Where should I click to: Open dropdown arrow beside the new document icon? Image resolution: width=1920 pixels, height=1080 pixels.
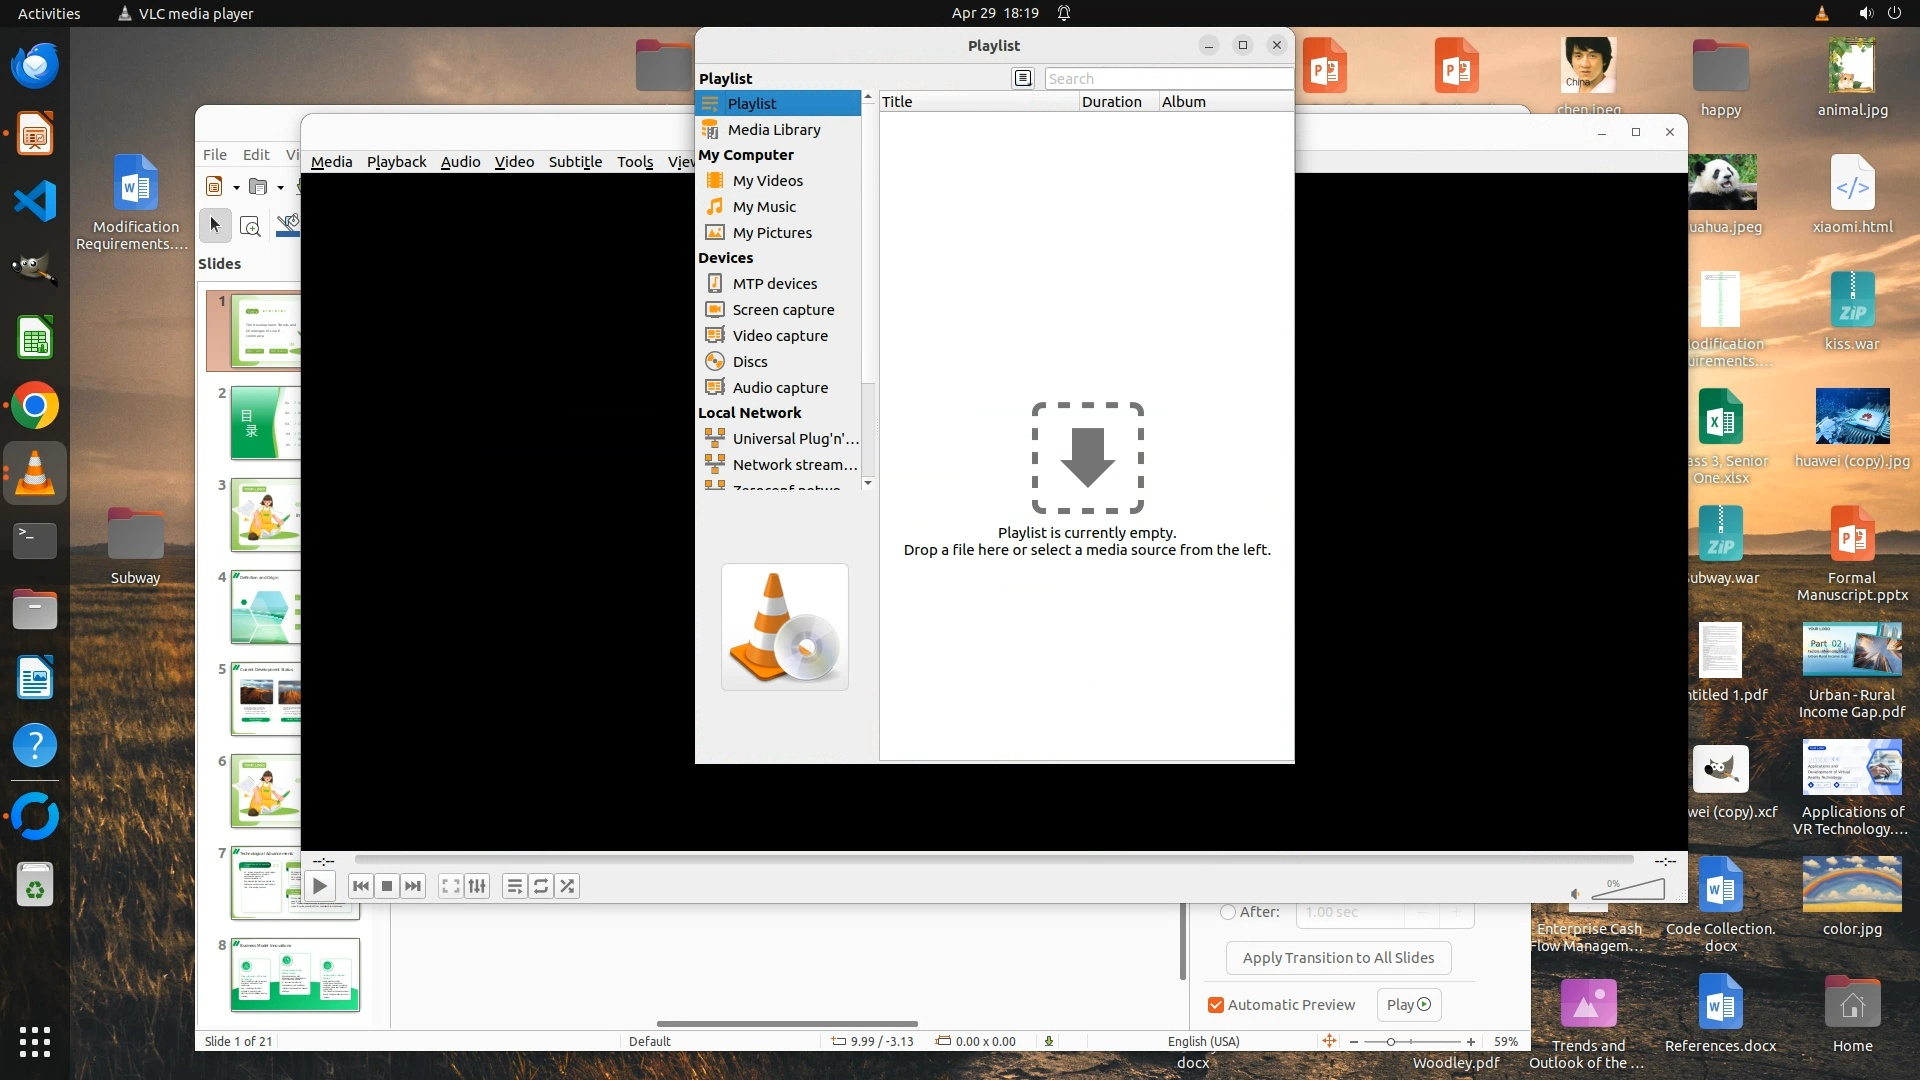[236, 187]
